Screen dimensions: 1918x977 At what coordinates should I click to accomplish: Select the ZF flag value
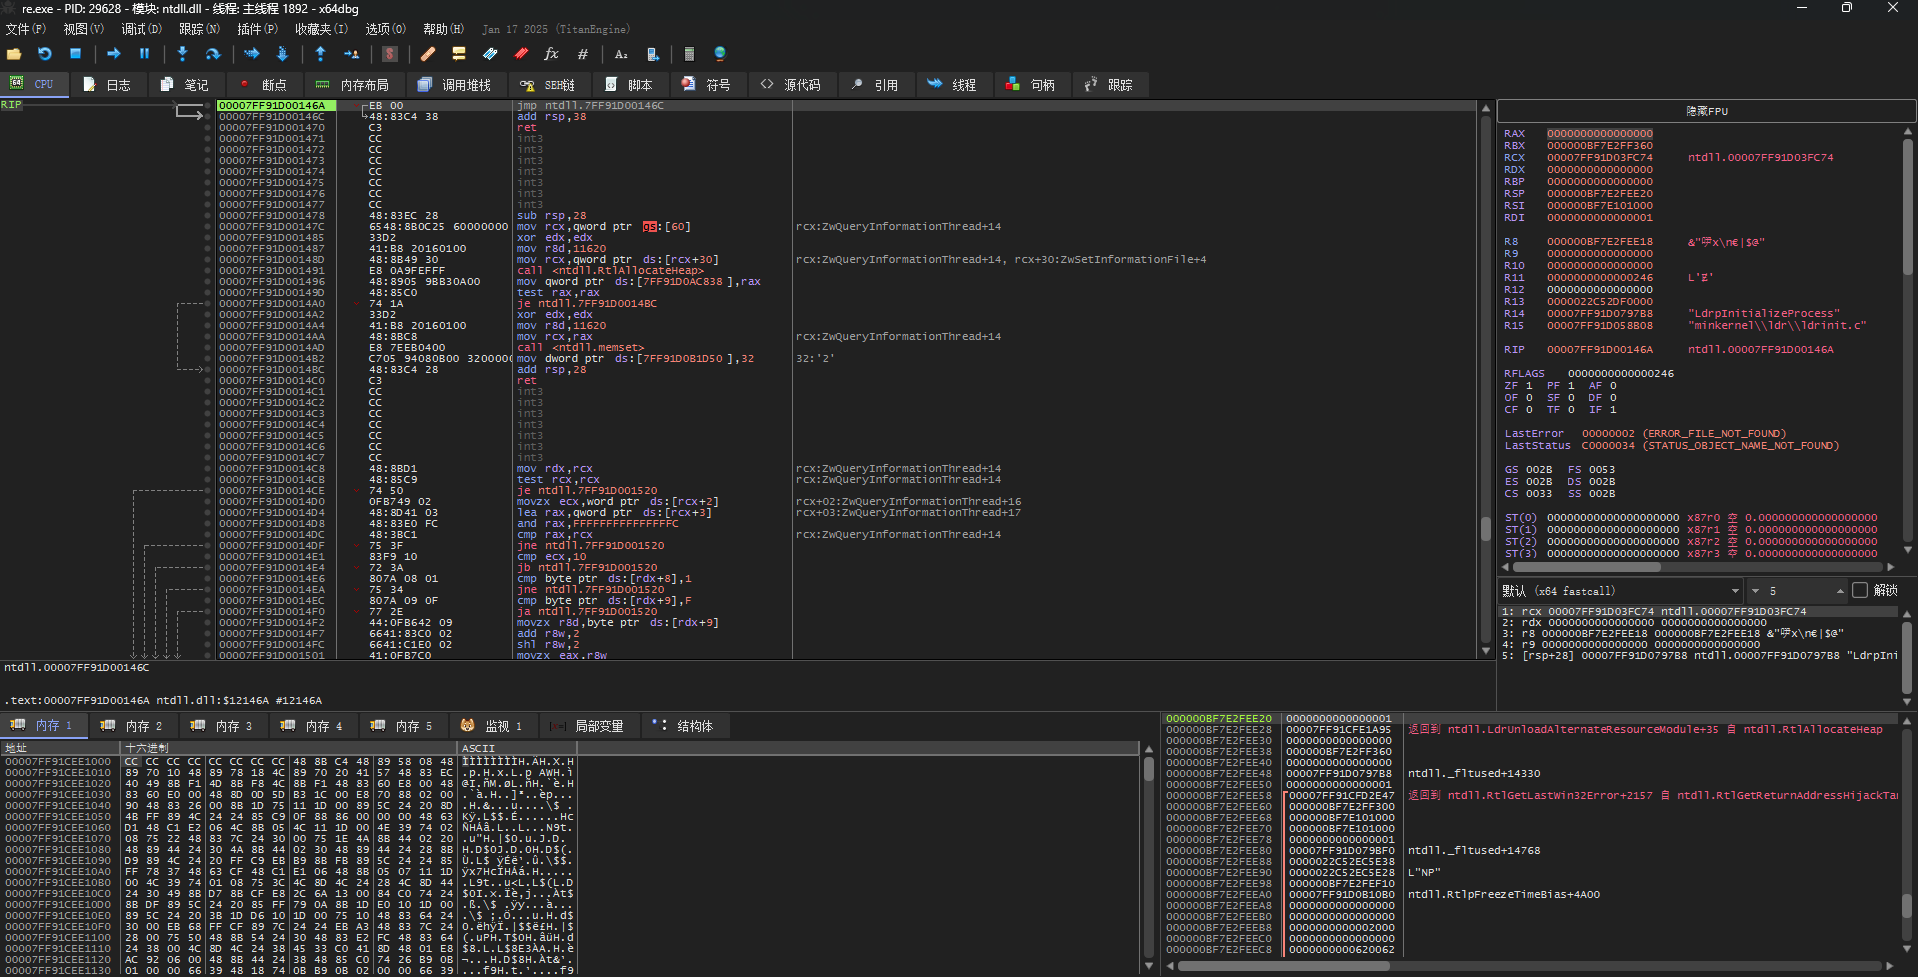click(x=1529, y=386)
